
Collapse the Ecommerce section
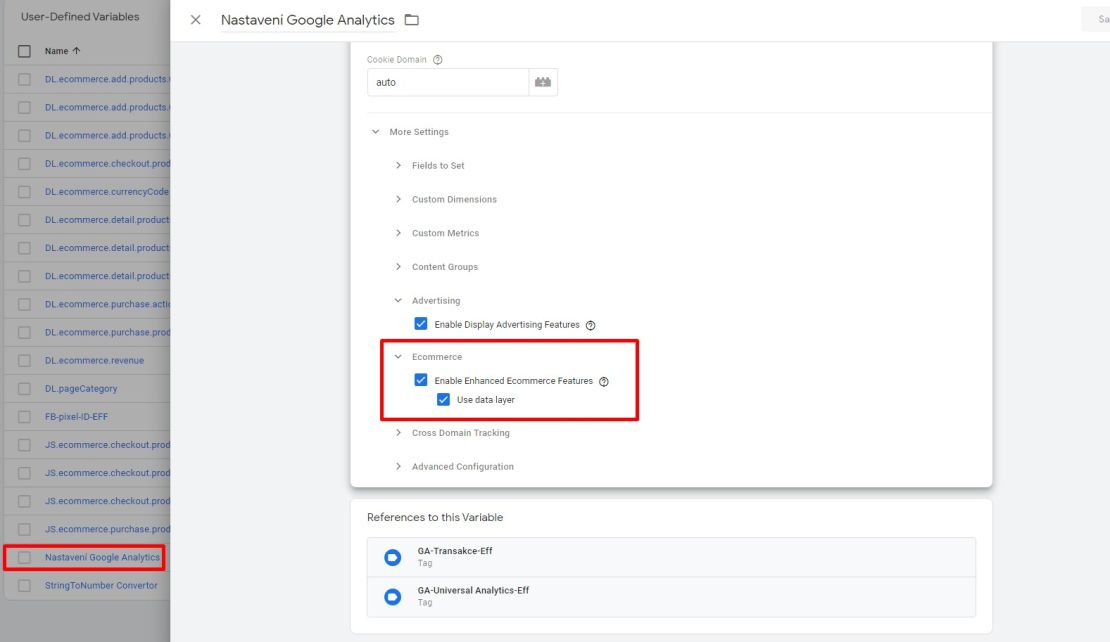[398, 357]
